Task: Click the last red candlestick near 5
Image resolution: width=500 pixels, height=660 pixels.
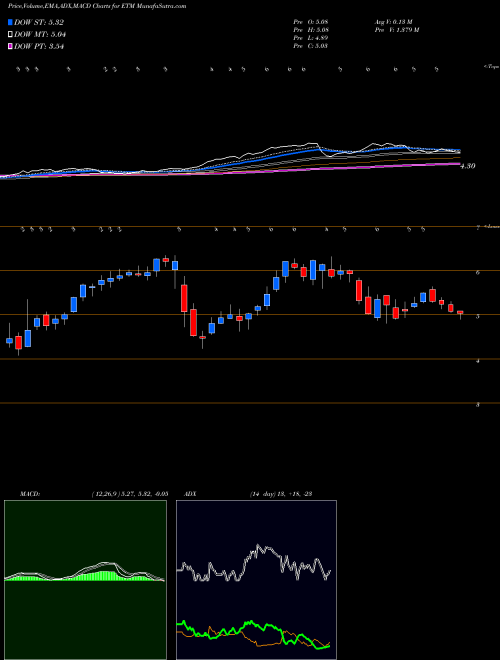Action: coord(460,312)
